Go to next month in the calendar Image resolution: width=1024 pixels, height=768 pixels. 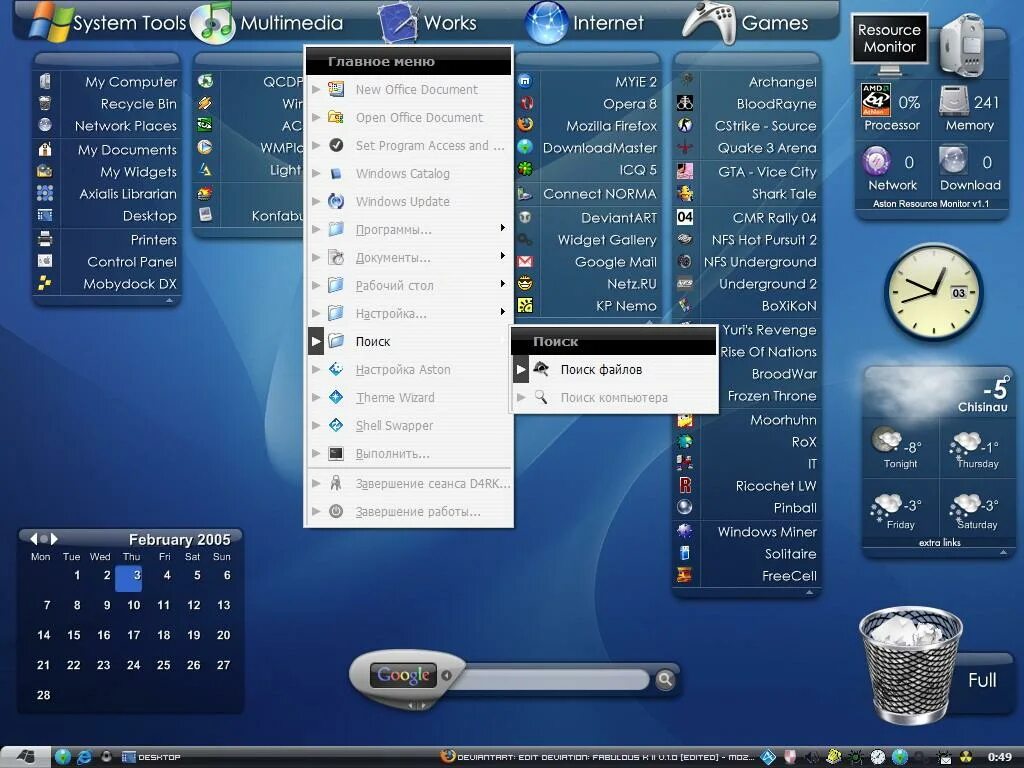(54, 539)
